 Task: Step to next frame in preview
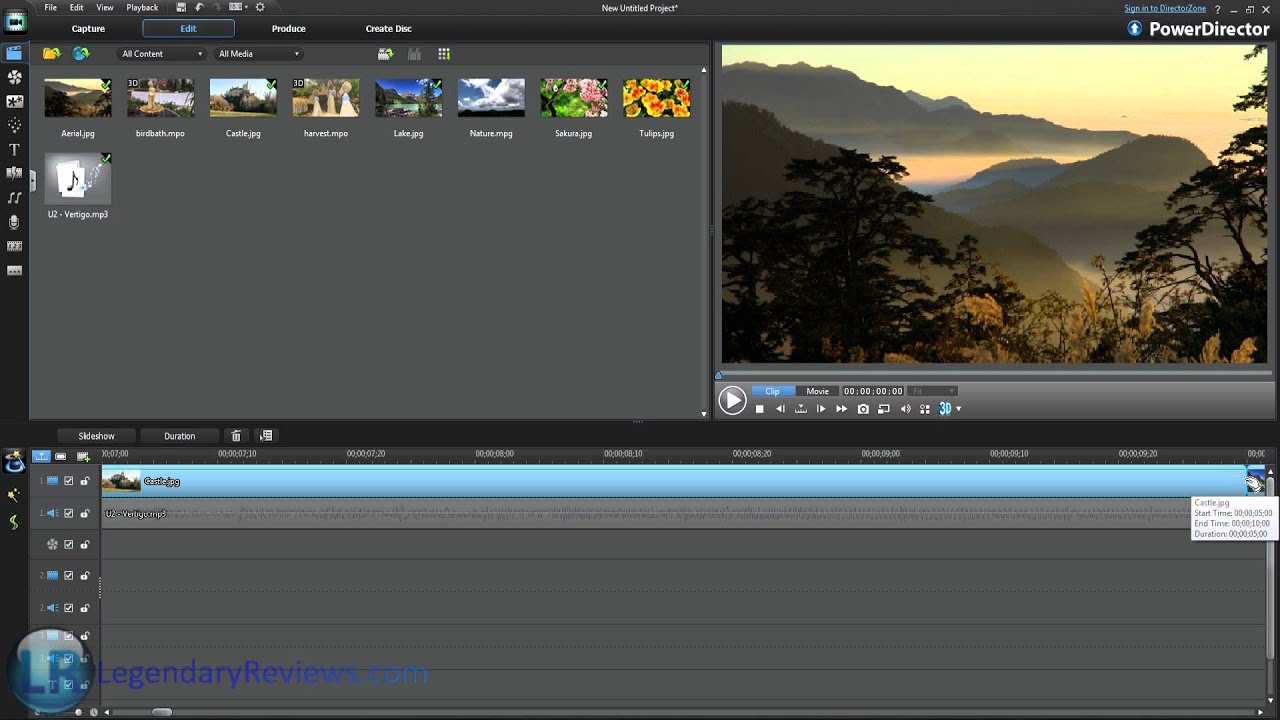821,409
